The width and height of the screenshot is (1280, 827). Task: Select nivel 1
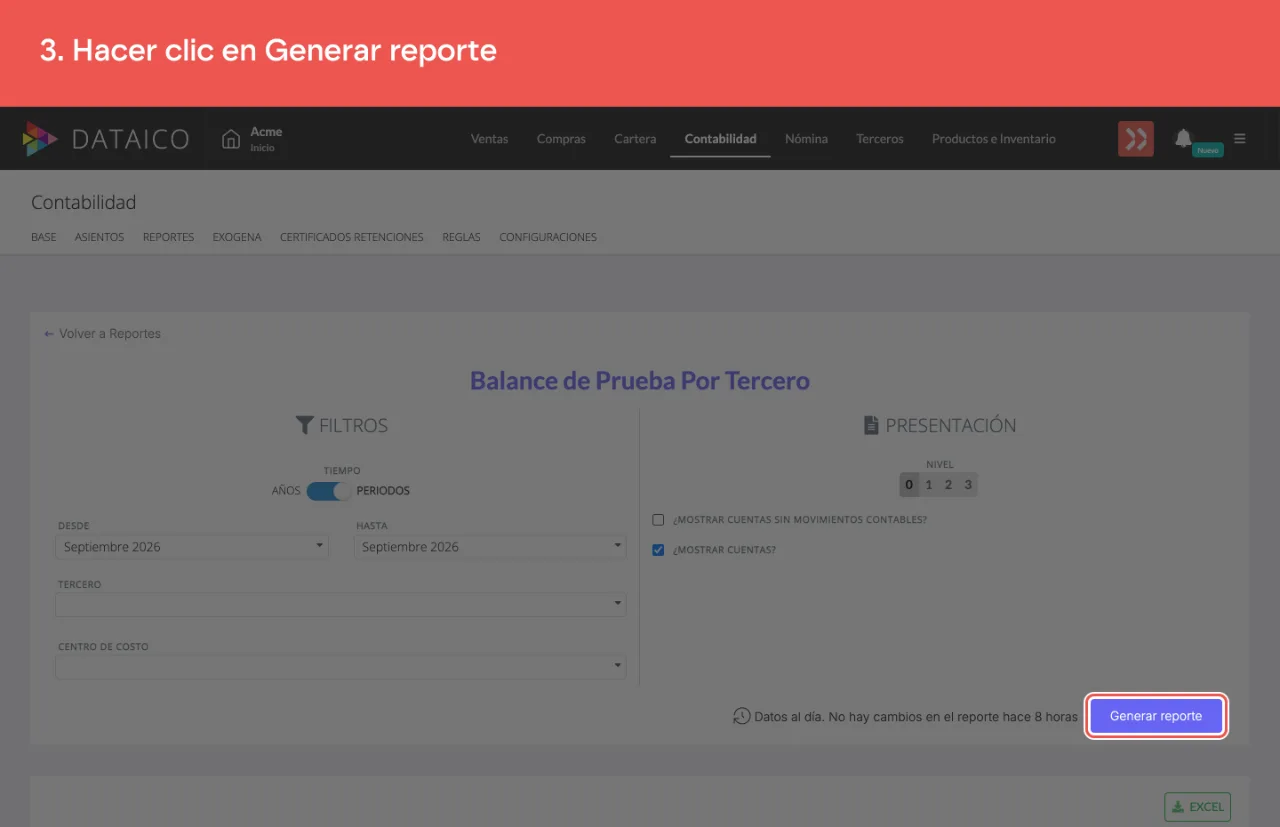(x=929, y=486)
